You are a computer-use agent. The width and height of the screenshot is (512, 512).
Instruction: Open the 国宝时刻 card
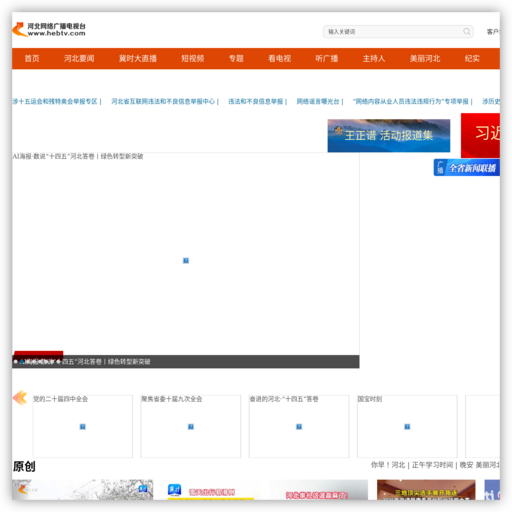[407, 426]
